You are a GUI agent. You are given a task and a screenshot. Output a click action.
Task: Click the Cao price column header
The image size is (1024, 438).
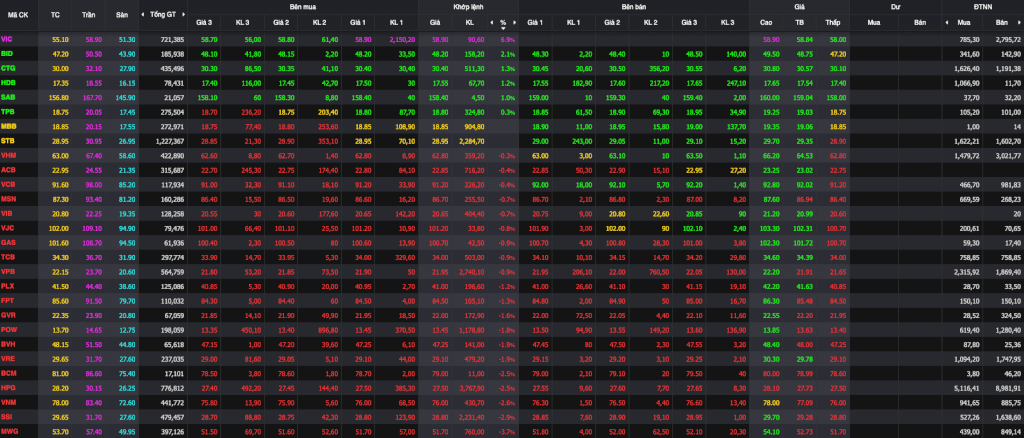(766, 22)
